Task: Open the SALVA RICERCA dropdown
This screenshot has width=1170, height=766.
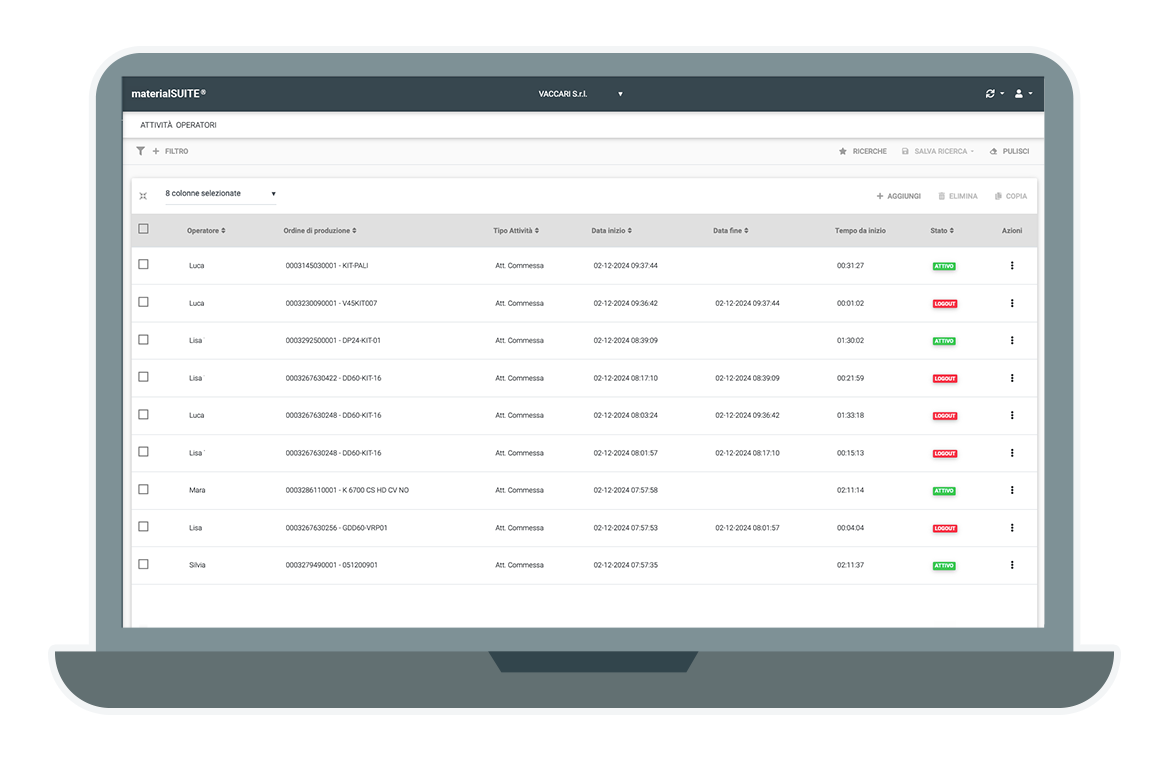Action: [x=938, y=152]
